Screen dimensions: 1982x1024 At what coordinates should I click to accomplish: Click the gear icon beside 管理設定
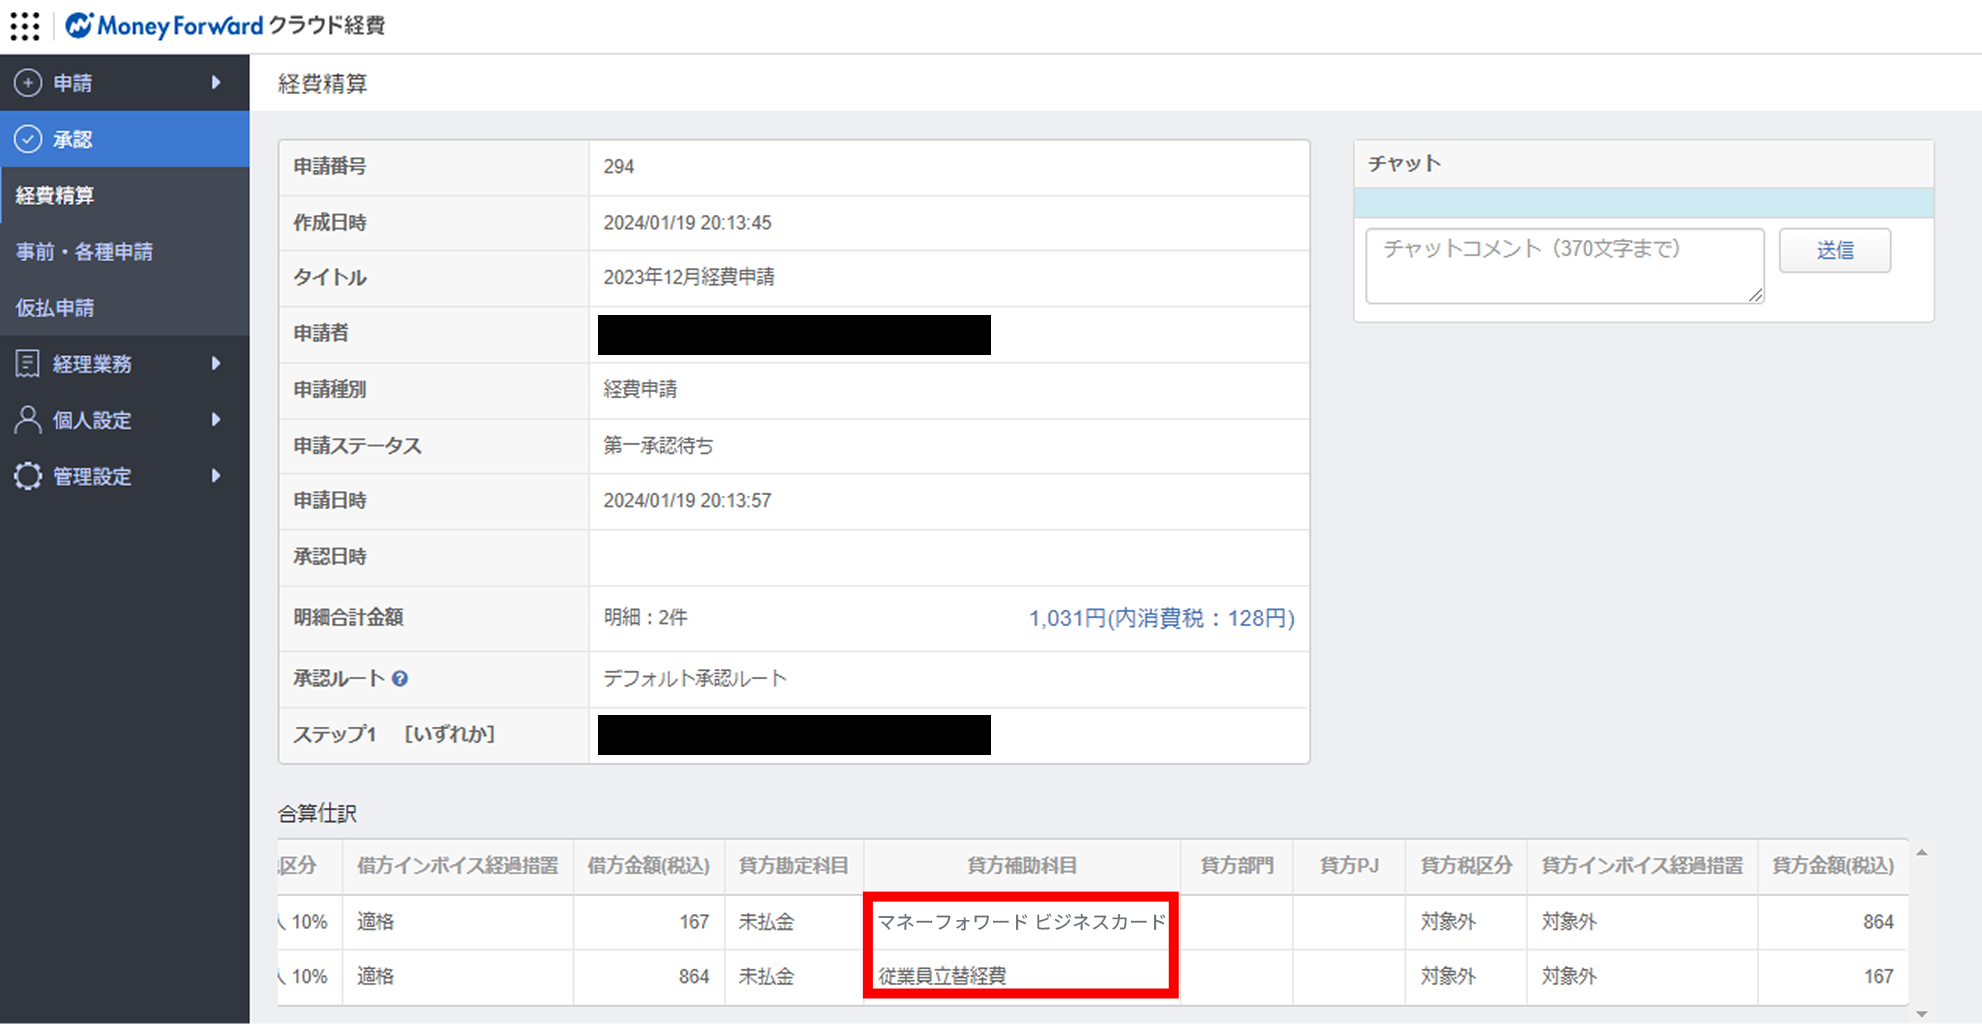[28, 476]
